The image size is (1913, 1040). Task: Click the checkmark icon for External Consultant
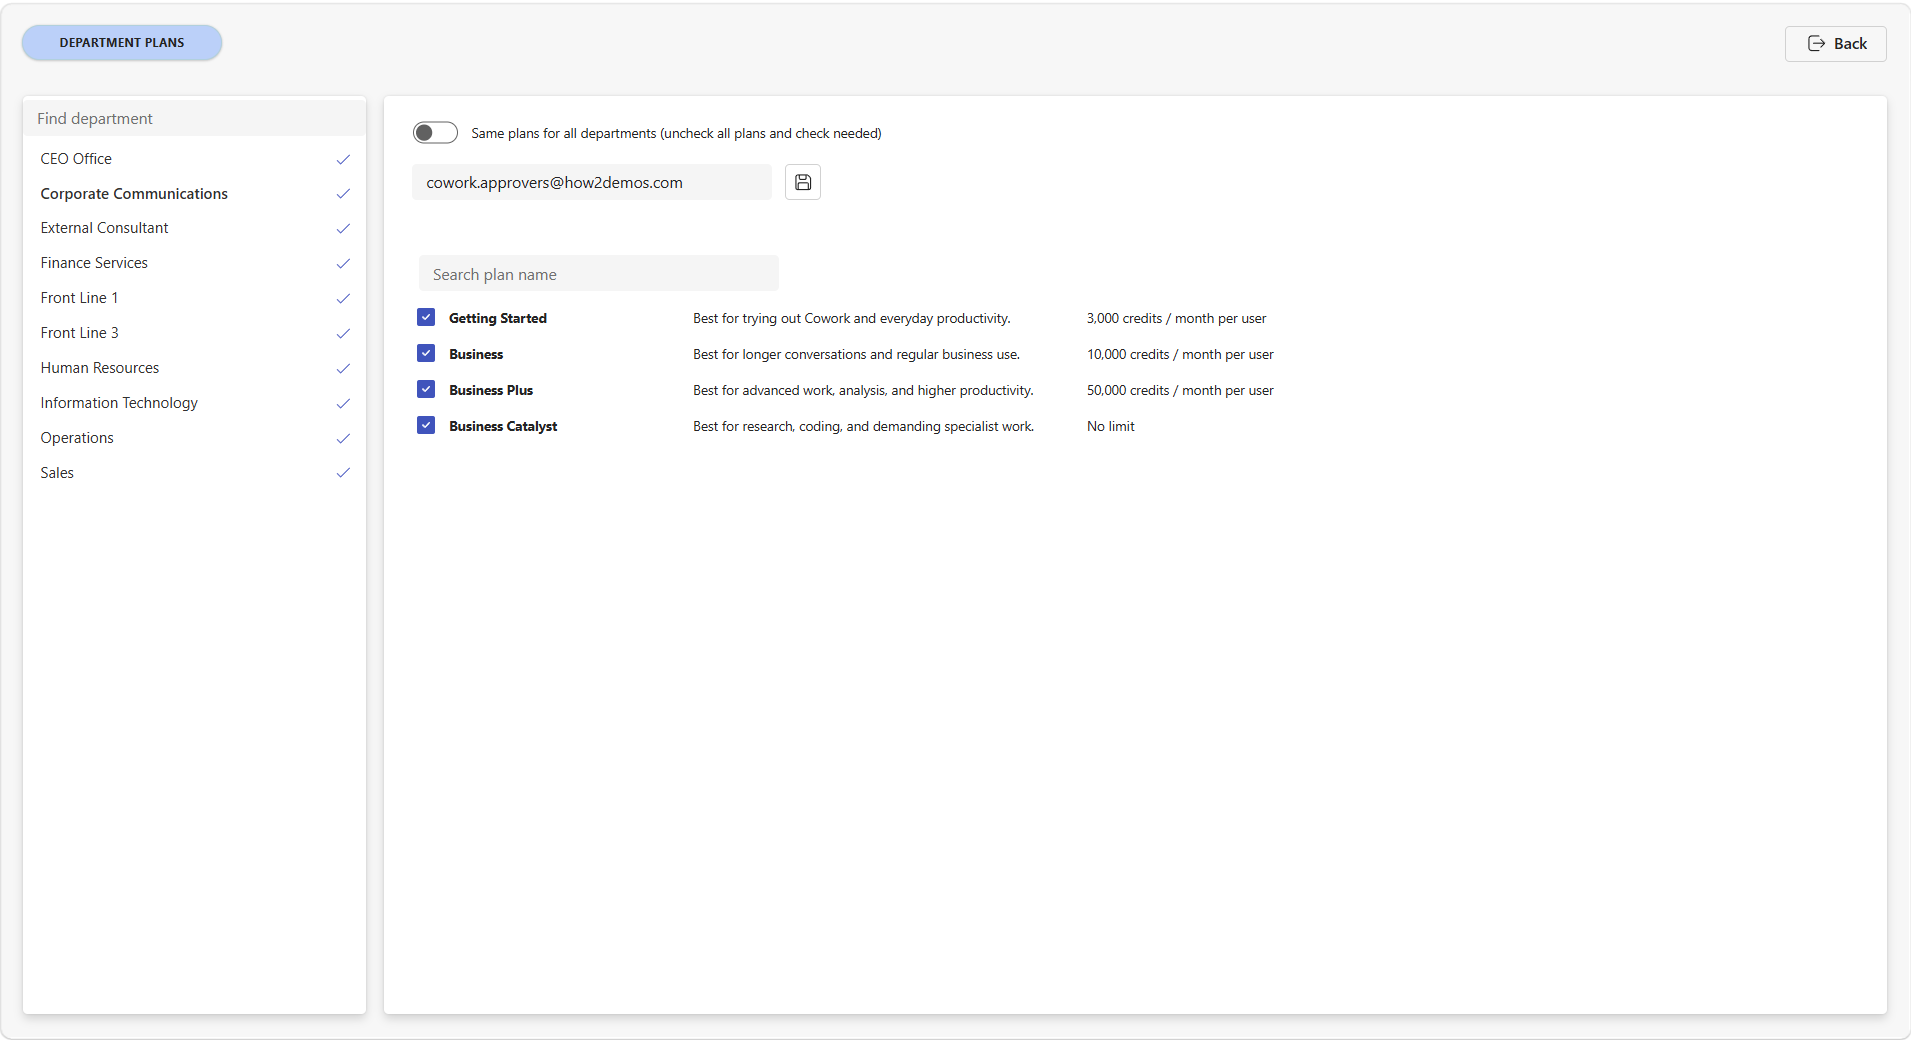pyautogui.click(x=343, y=229)
